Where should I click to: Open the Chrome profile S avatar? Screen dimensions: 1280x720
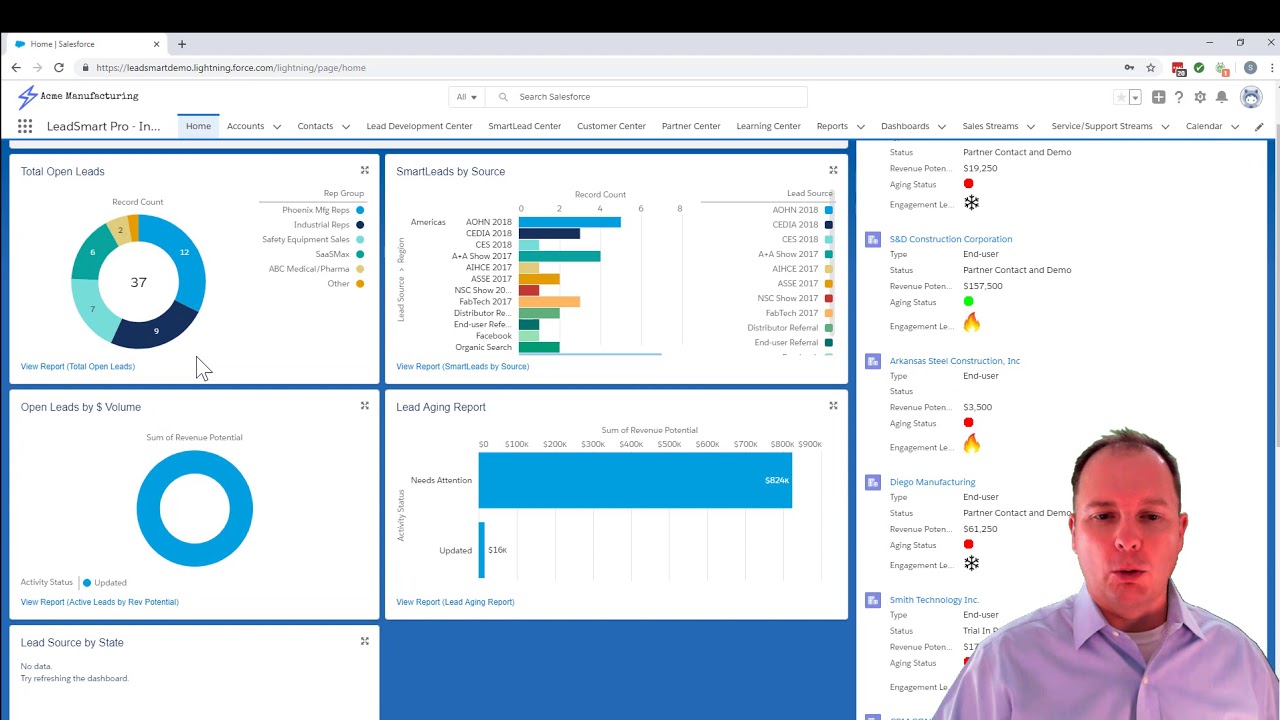coord(1250,67)
